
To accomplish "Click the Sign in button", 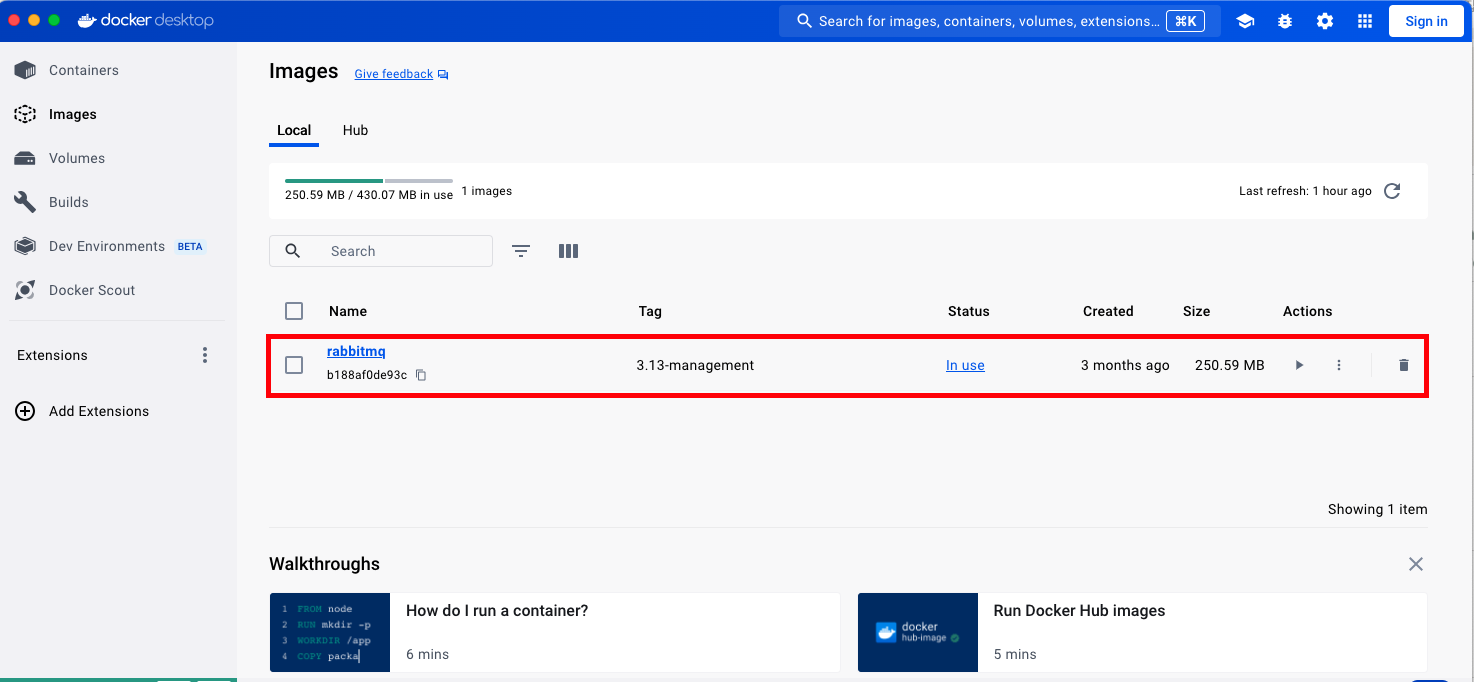I will tap(1426, 21).
